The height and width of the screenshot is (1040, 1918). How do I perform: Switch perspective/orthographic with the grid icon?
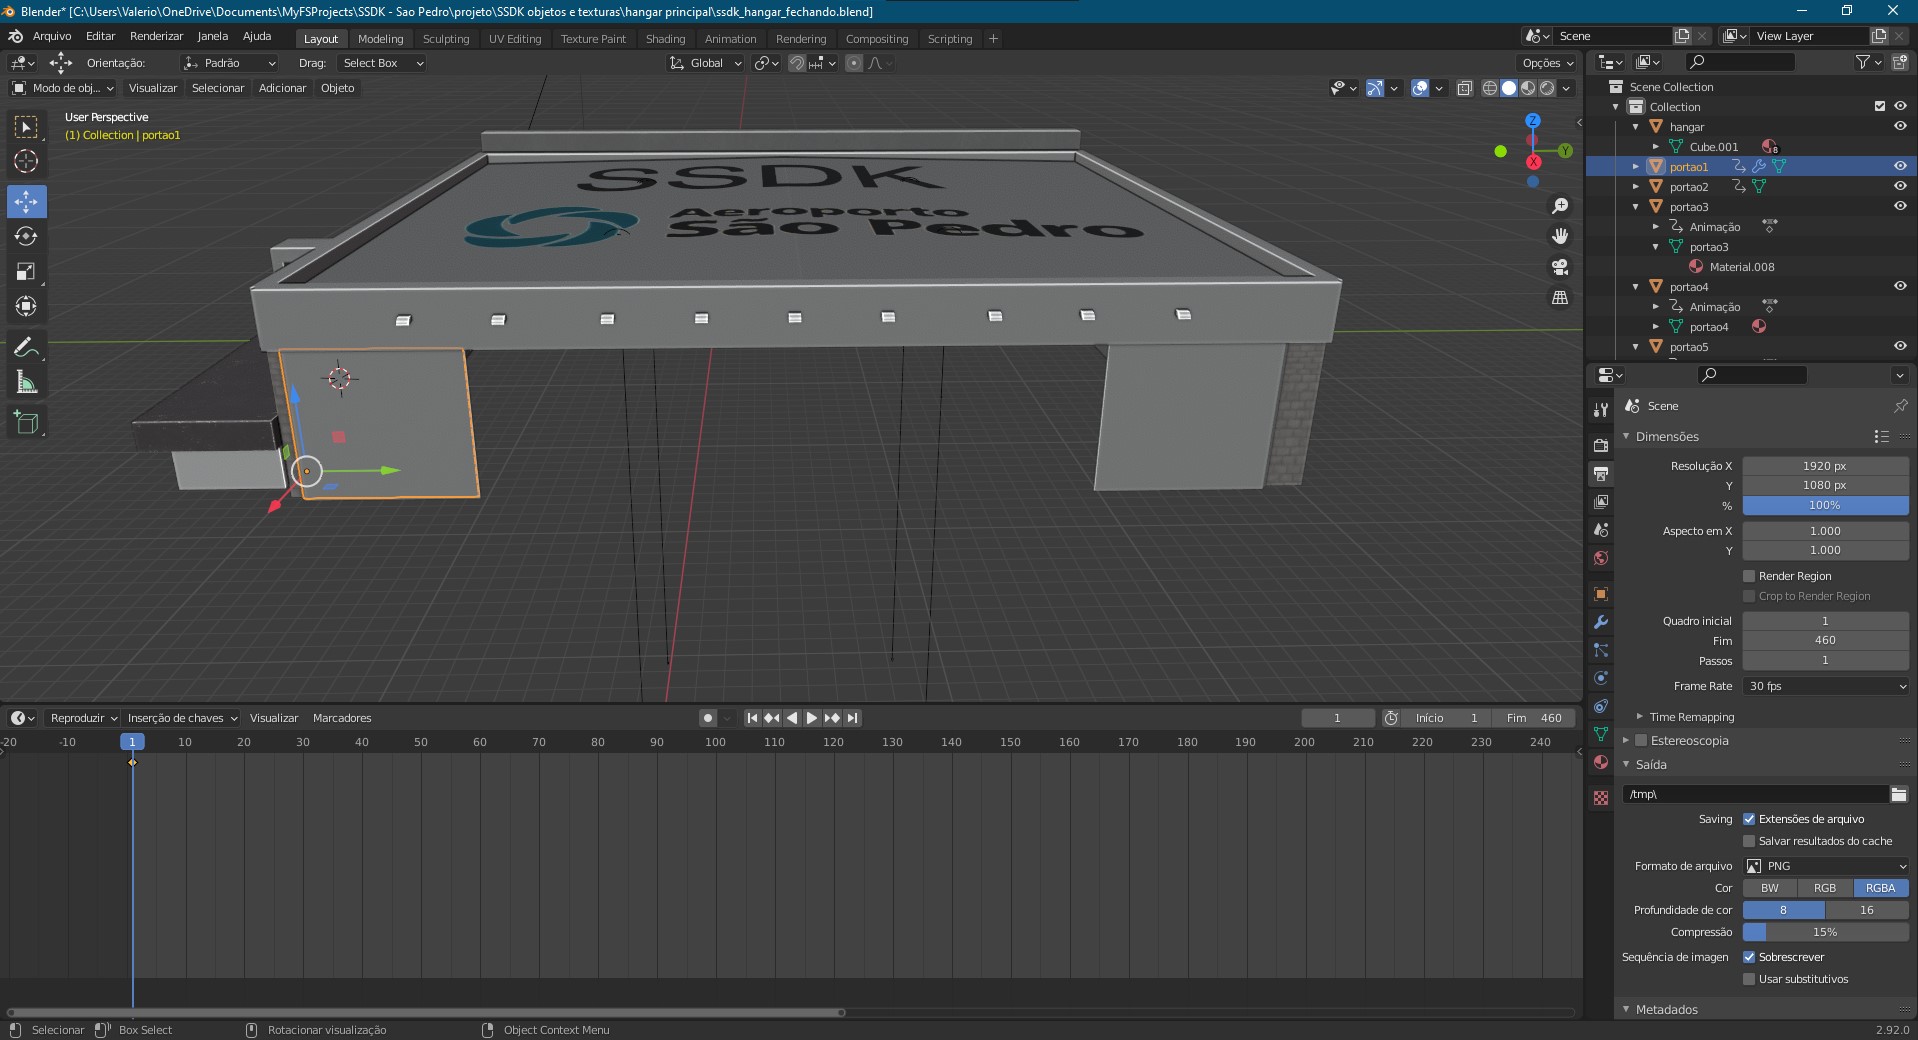click(1559, 297)
